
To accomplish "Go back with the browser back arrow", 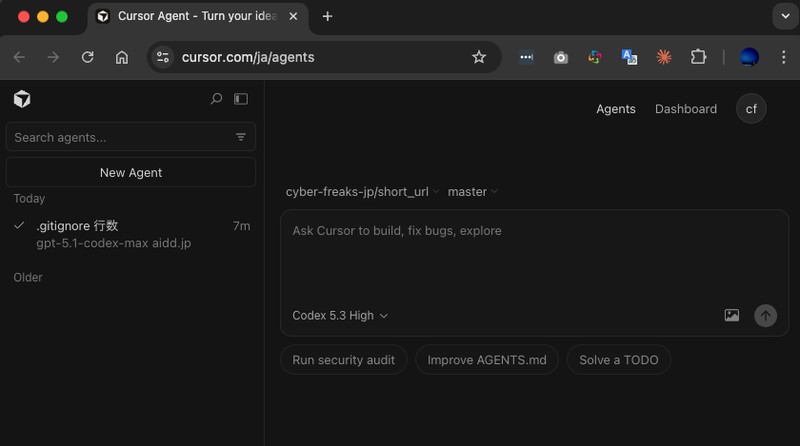I will [x=19, y=57].
